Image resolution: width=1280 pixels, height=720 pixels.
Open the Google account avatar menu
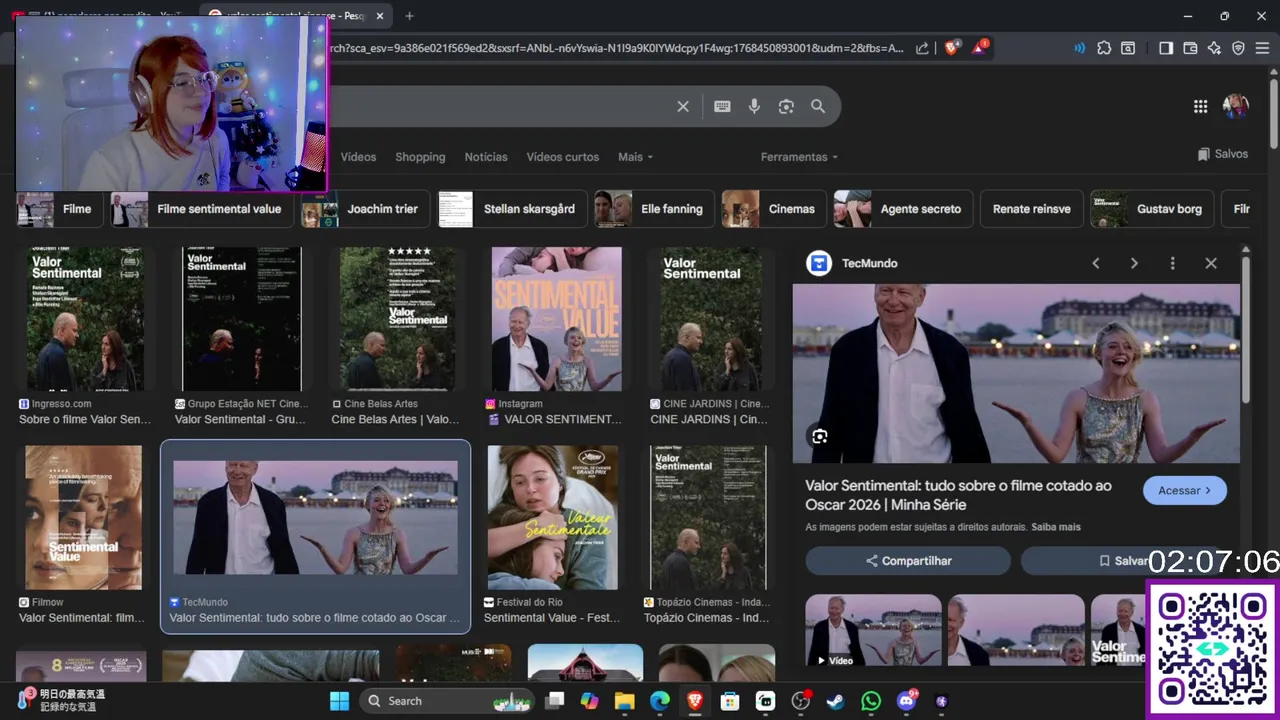point(1236,106)
